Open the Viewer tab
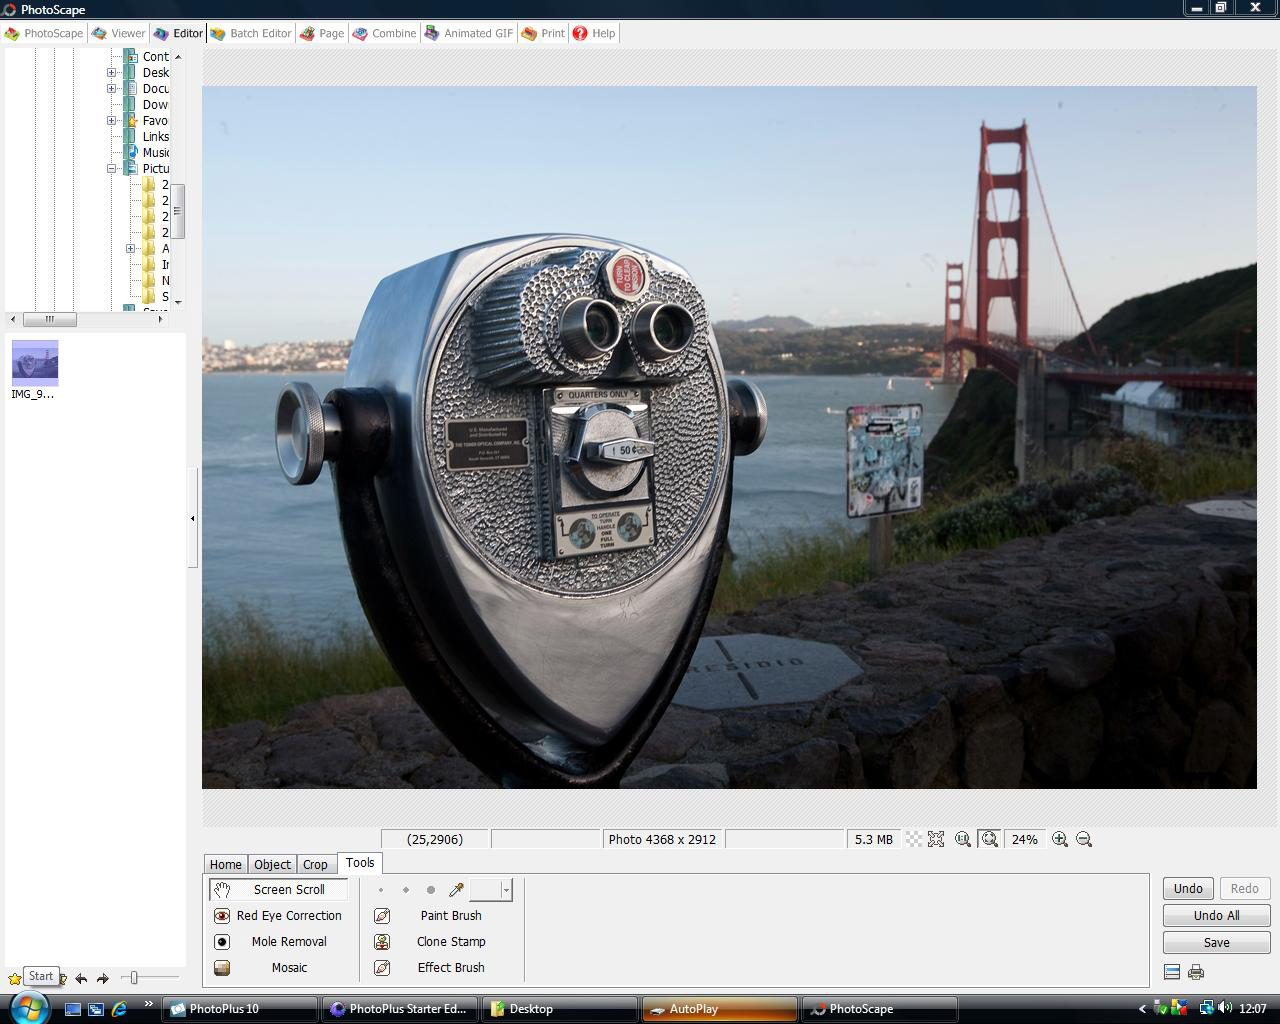This screenshot has width=1280, height=1024. [118, 33]
